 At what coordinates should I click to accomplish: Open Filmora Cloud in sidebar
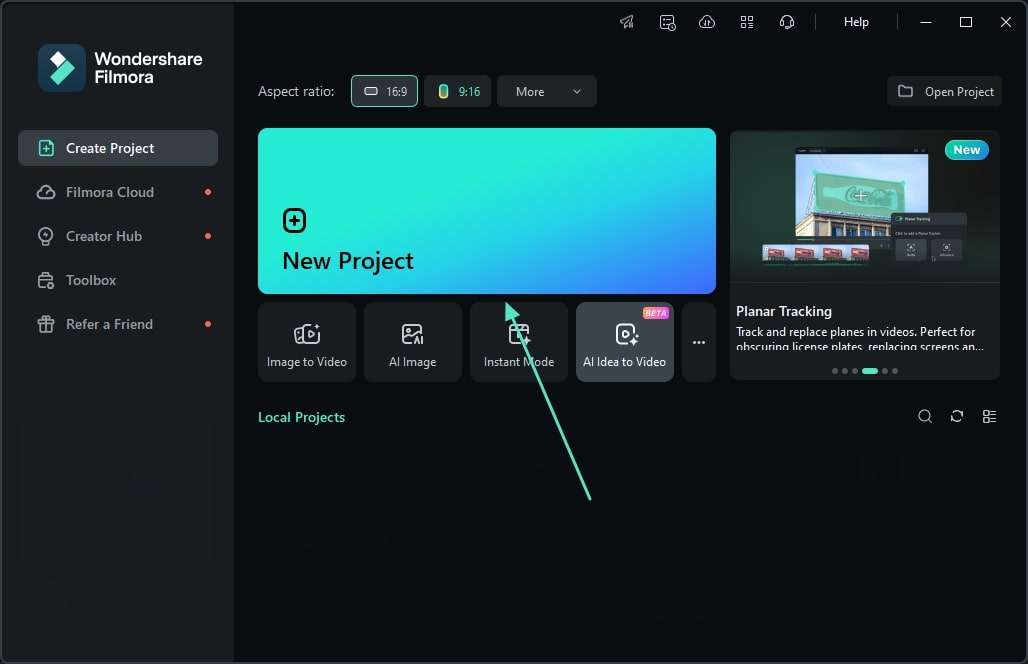coord(118,192)
